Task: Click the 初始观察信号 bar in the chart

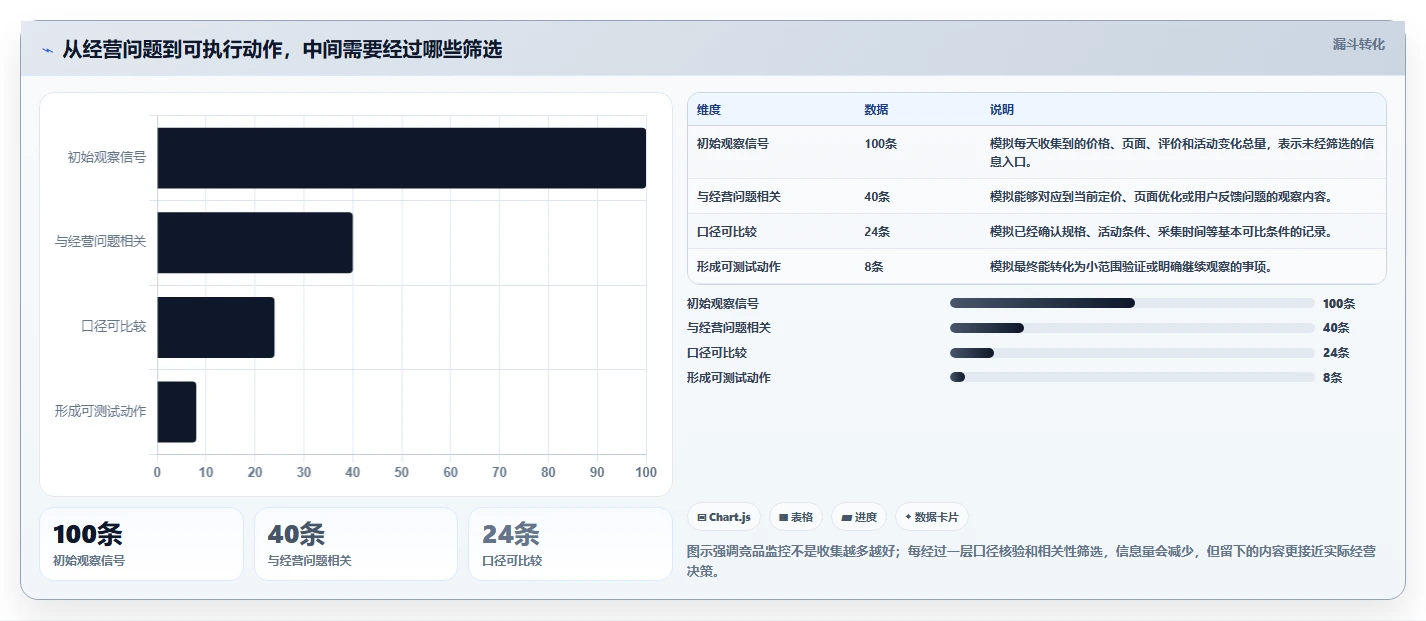Action: [401, 158]
